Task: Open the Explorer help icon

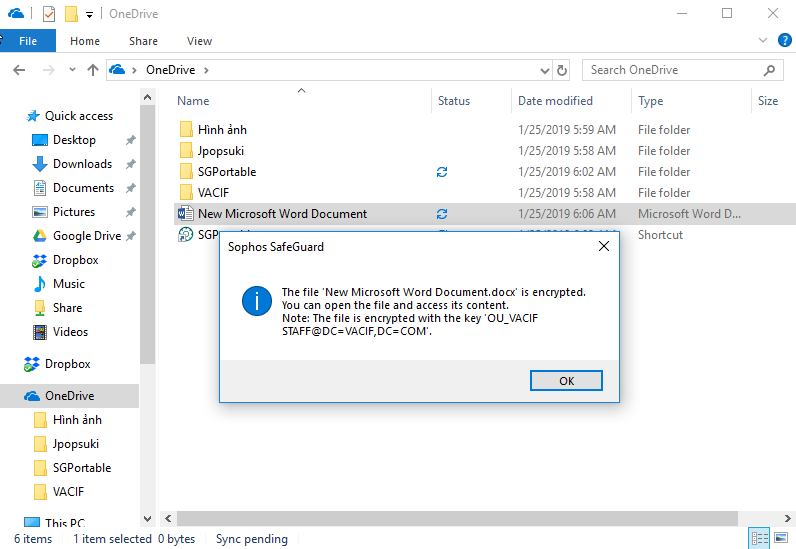Action: click(784, 40)
